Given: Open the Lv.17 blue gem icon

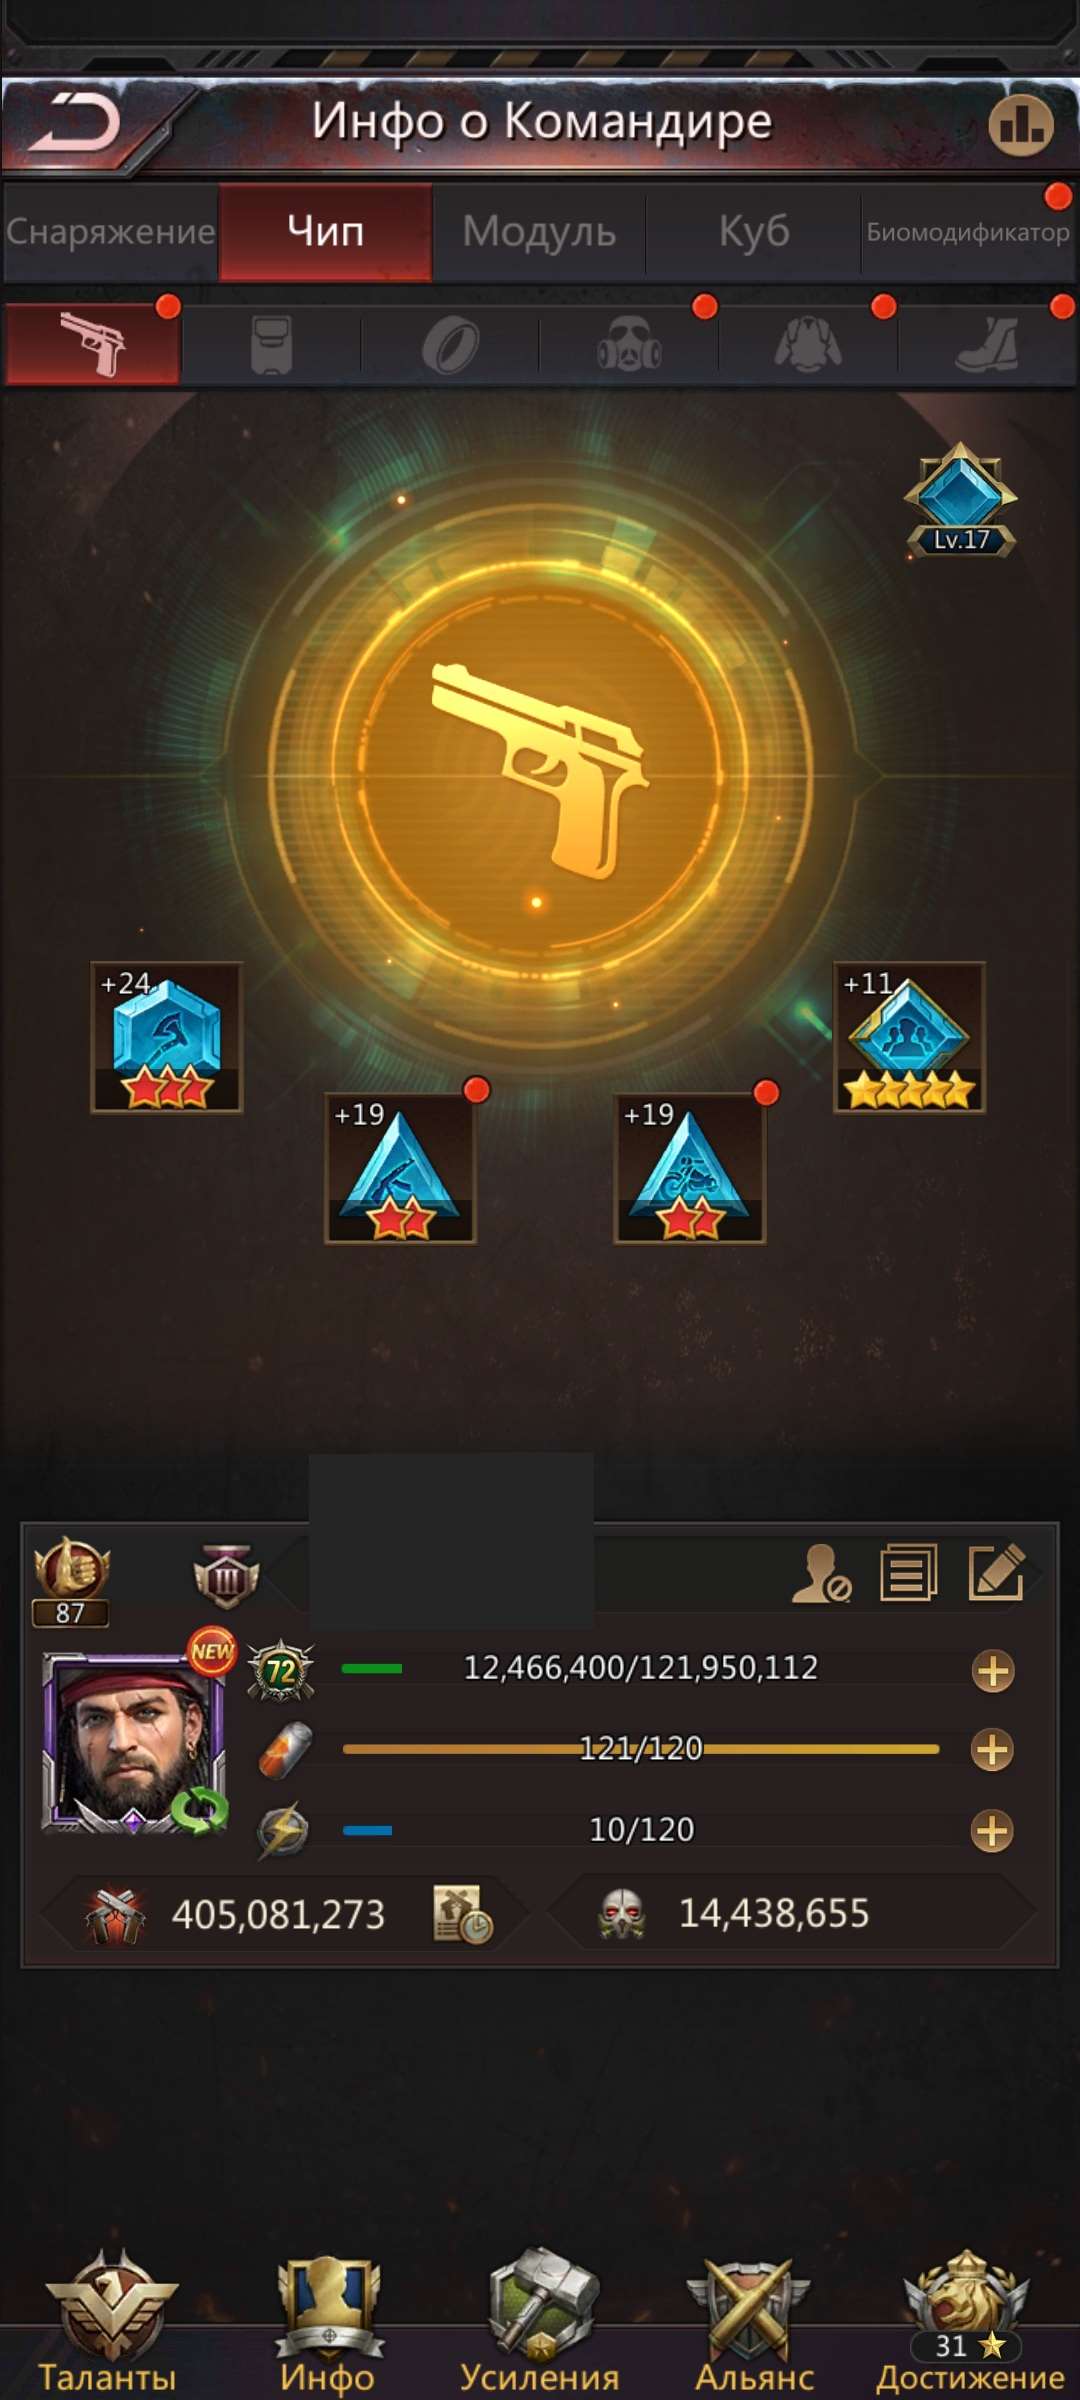Looking at the screenshot, I should pos(961,499).
